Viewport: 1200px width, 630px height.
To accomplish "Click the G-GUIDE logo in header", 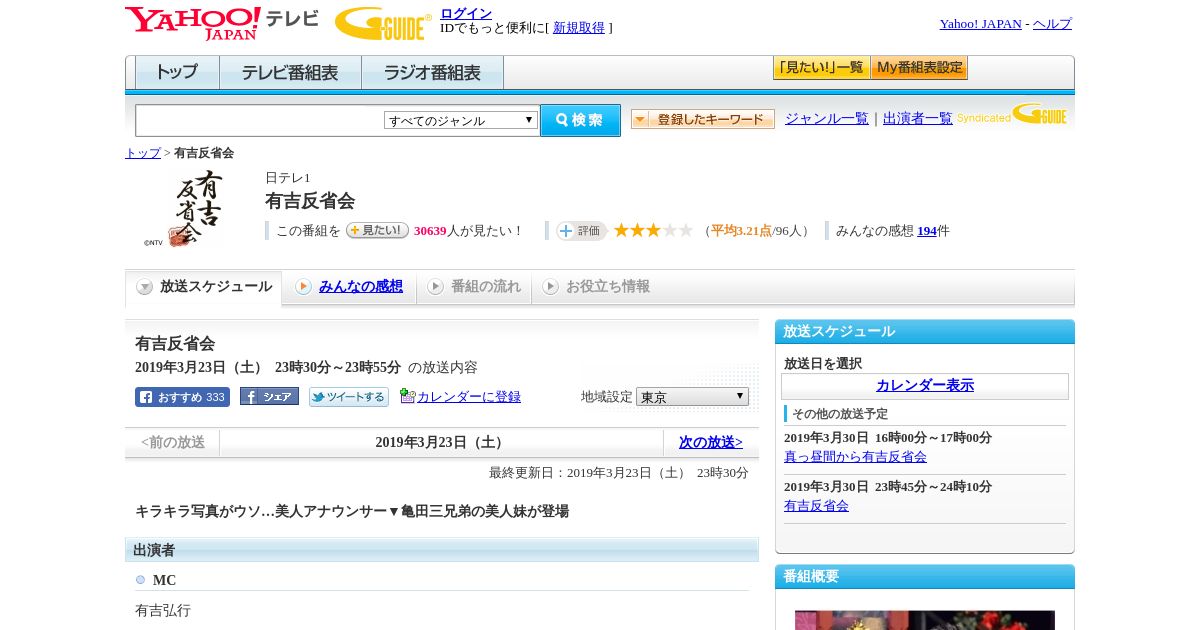I will [x=383, y=23].
